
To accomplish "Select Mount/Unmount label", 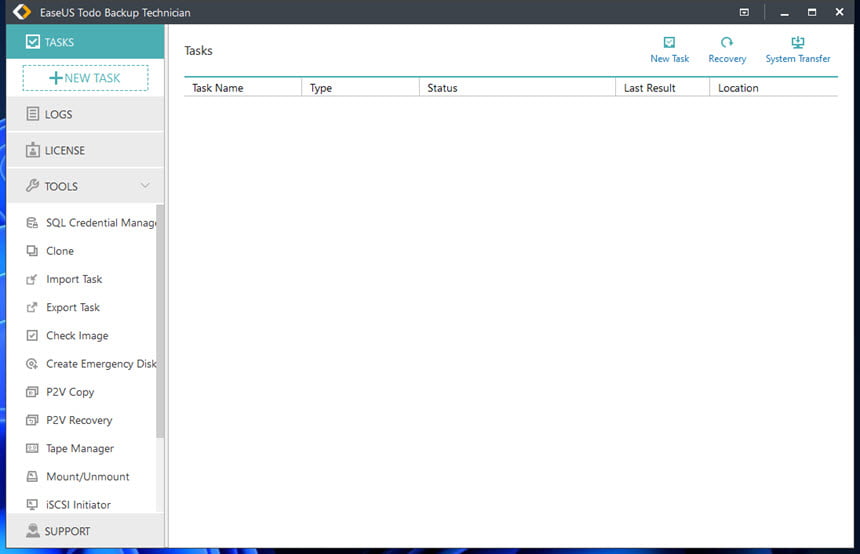I will point(88,476).
